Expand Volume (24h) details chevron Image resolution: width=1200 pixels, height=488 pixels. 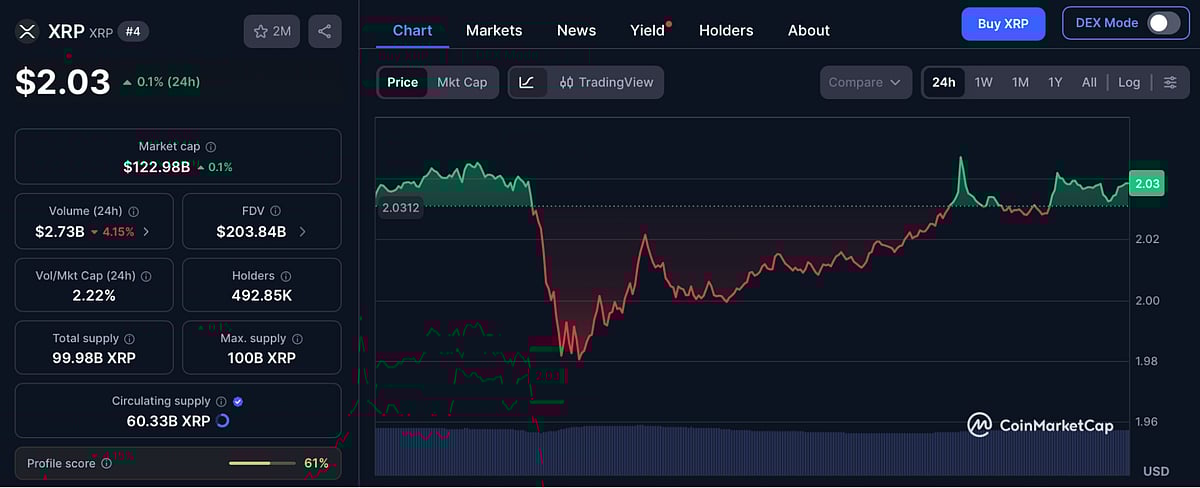pyautogui.click(x=146, y=232)
